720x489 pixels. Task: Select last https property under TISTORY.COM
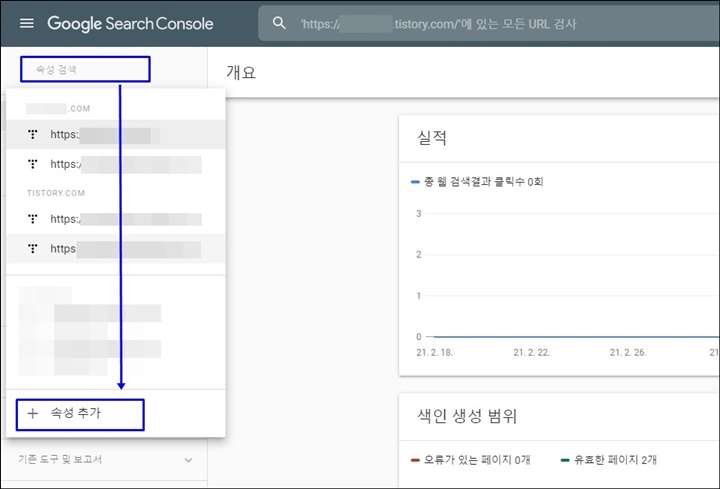click(115, 249)
